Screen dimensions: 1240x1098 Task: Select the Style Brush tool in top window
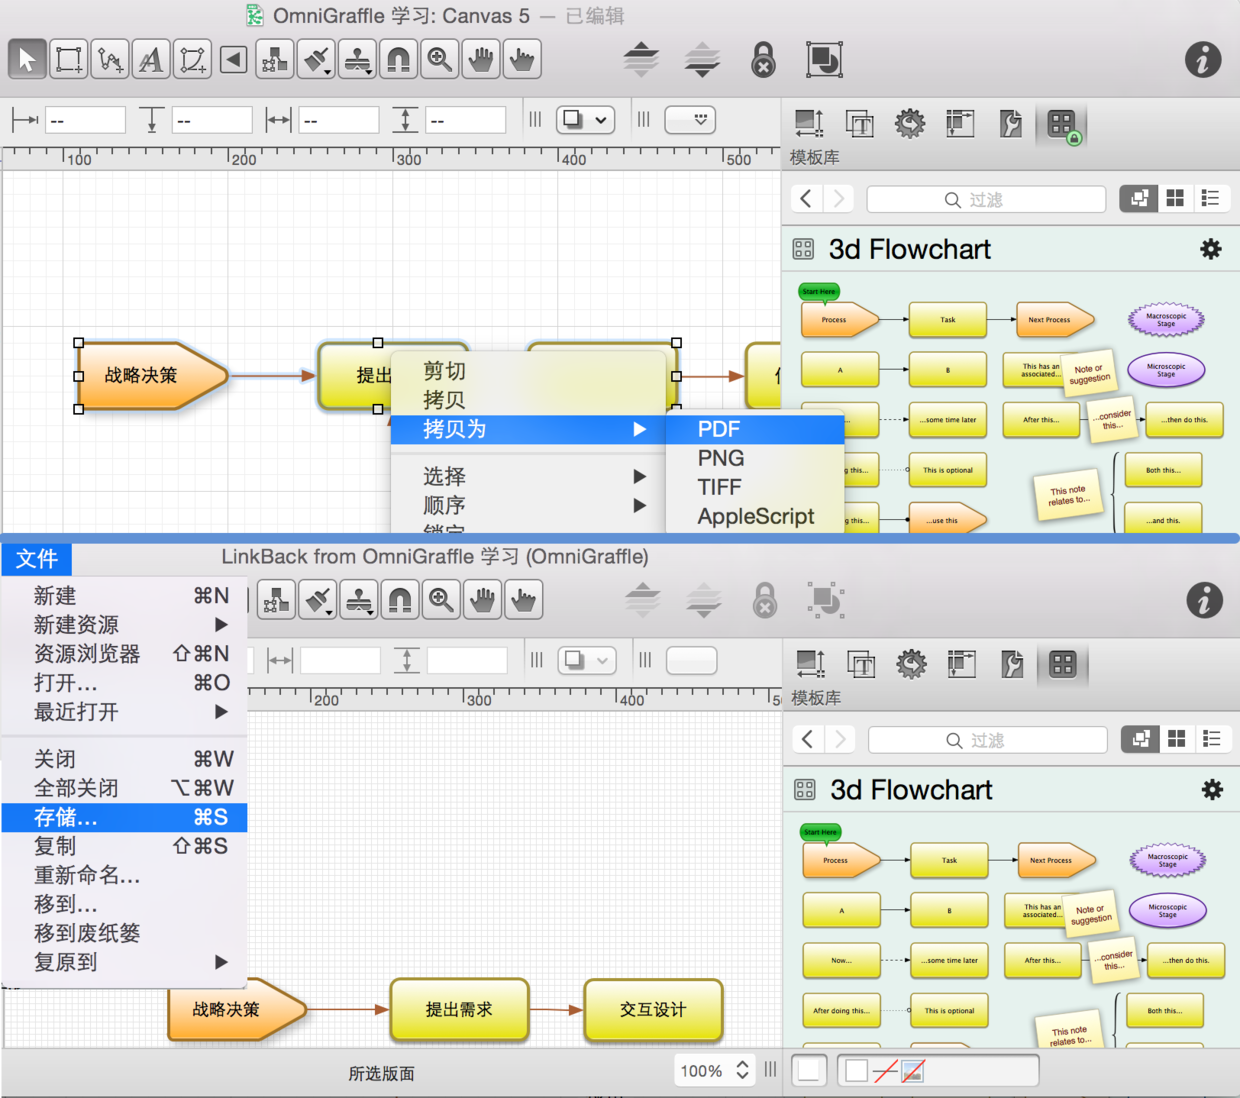316,59
